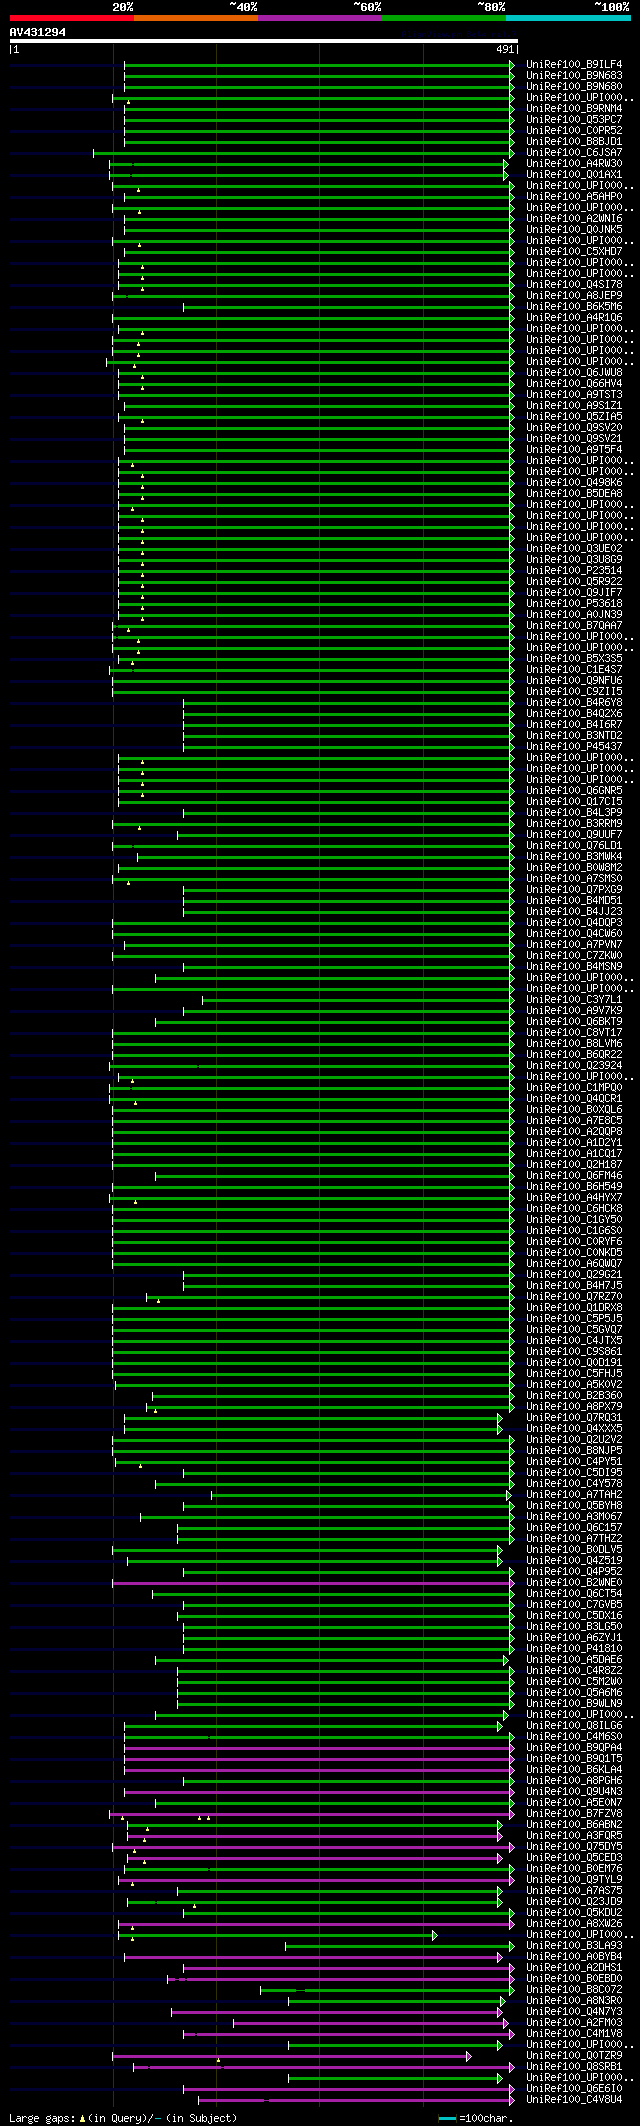Select label UniRef100_A9S1Z1
This screenshot has height=2126, width=640.
coord(574,406)
